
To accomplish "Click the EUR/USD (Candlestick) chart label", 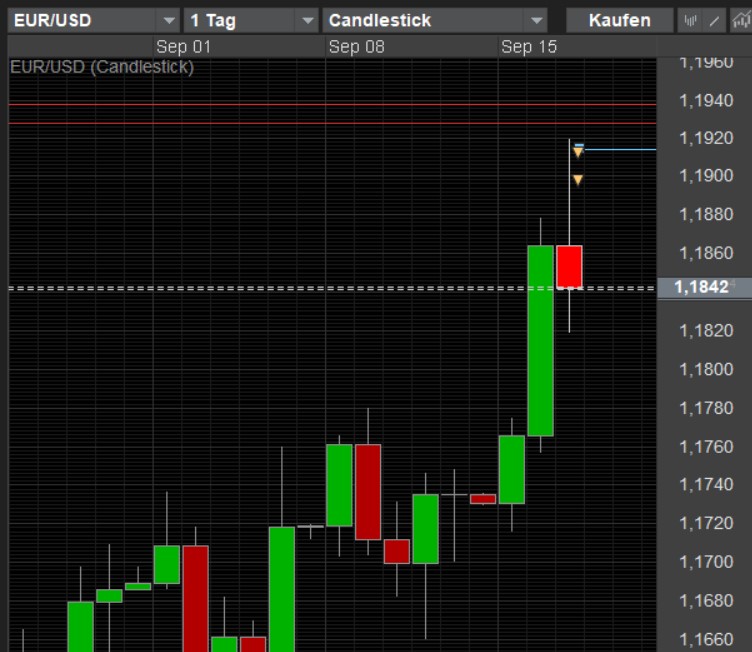I will (102, 67).
